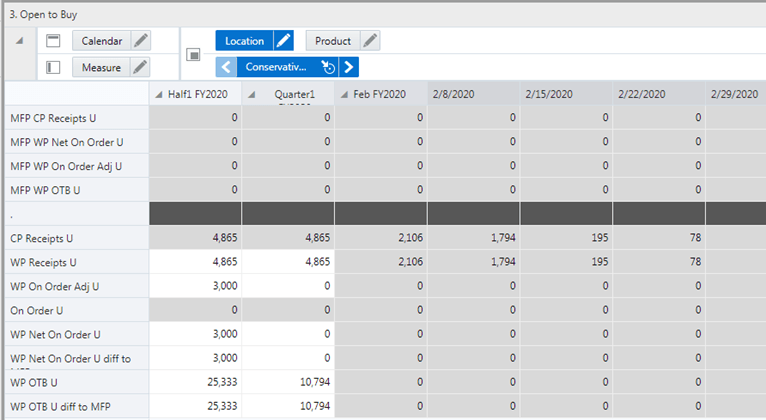The image size is (766, 420).
Task: Select WP Net On Order U diff to row
Action: tap(77, 358)
